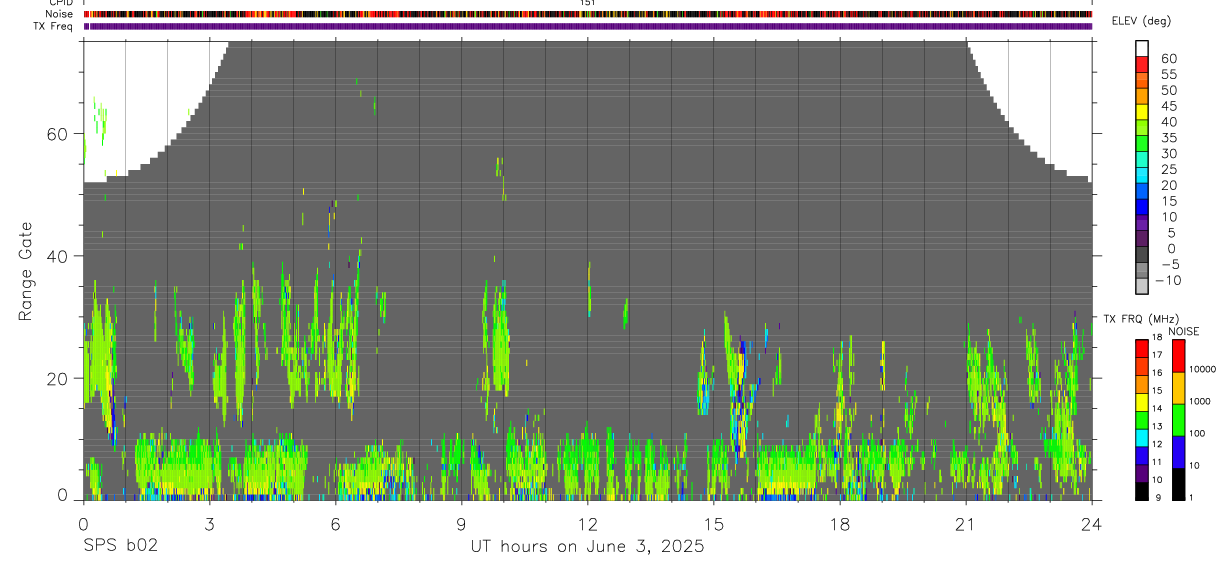
Task: Click the x-axis tick label "9"
Action: coord(461,525)
